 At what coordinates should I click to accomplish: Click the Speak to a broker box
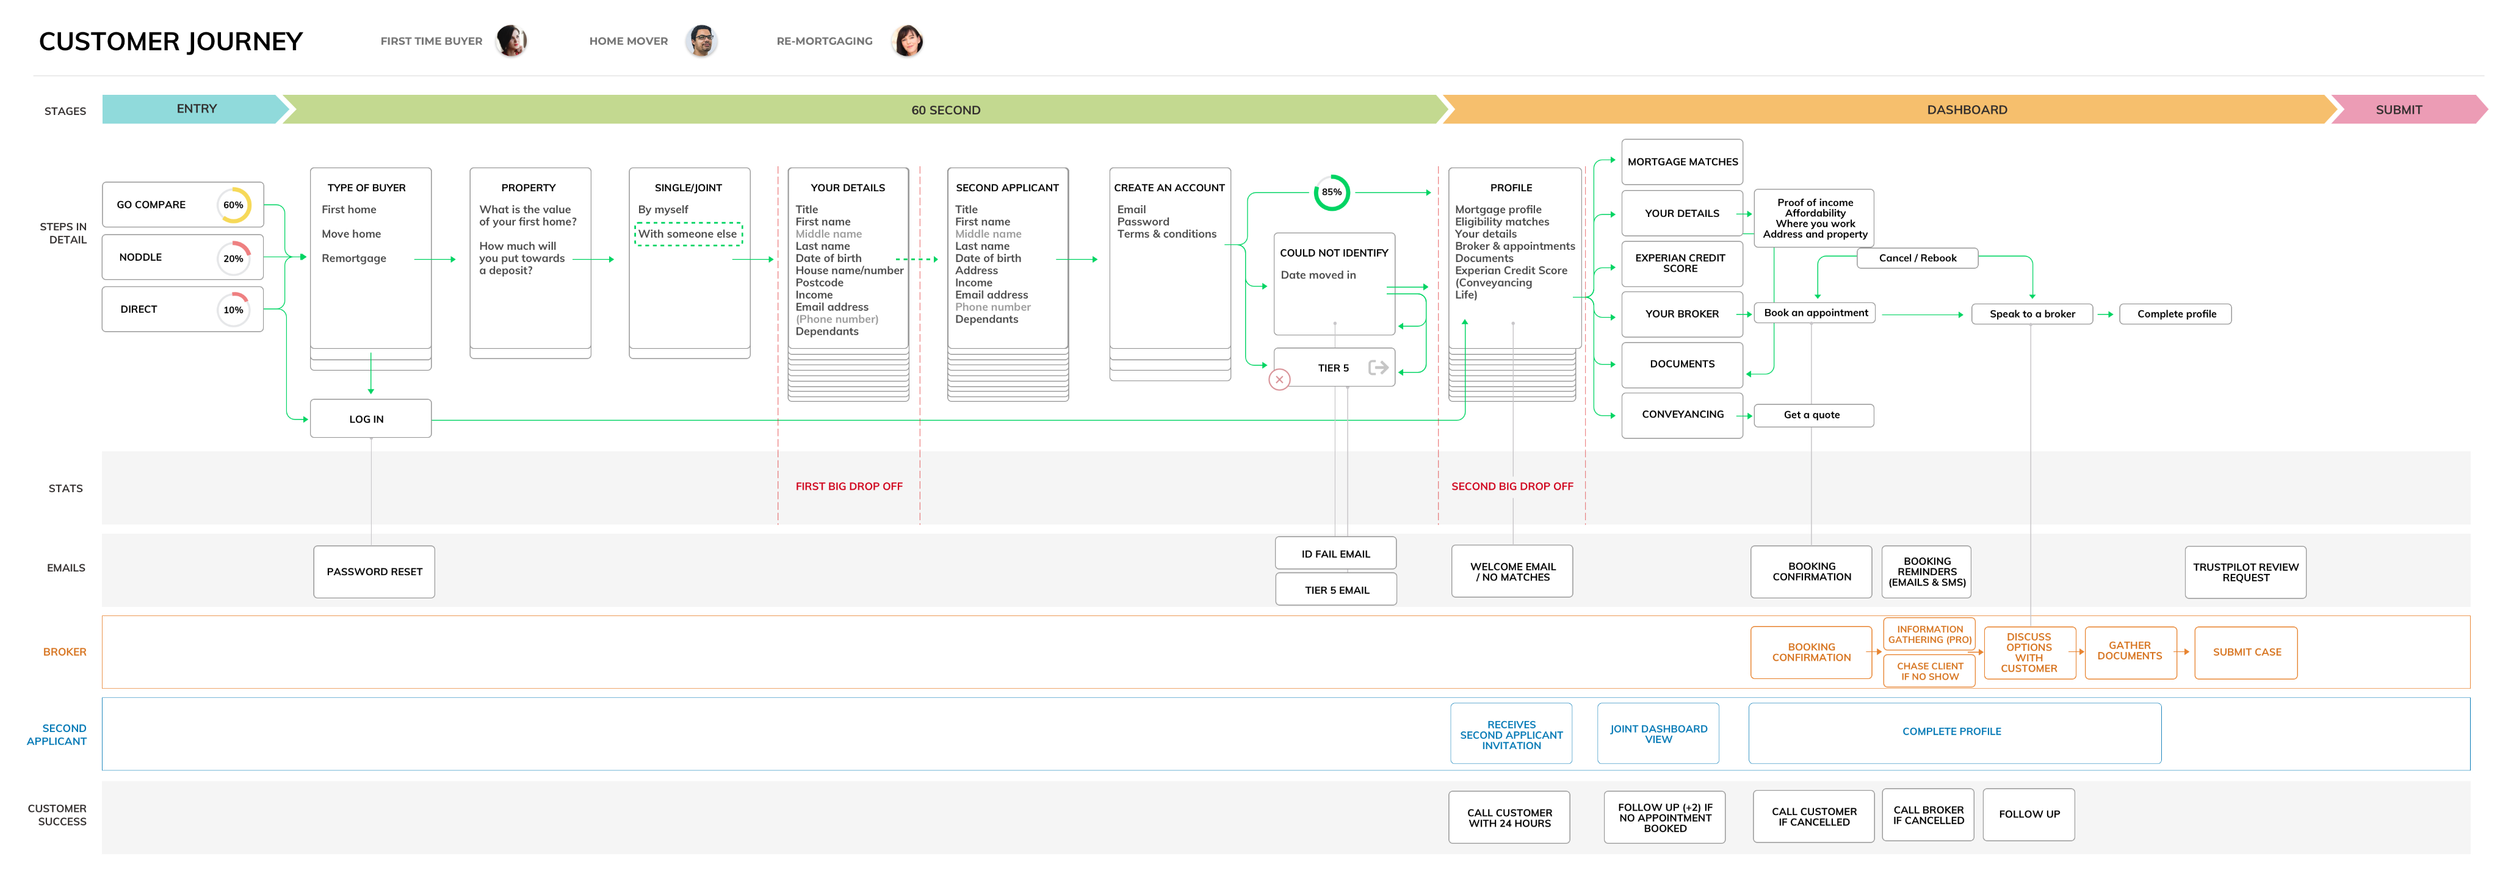pos(2032,314)
